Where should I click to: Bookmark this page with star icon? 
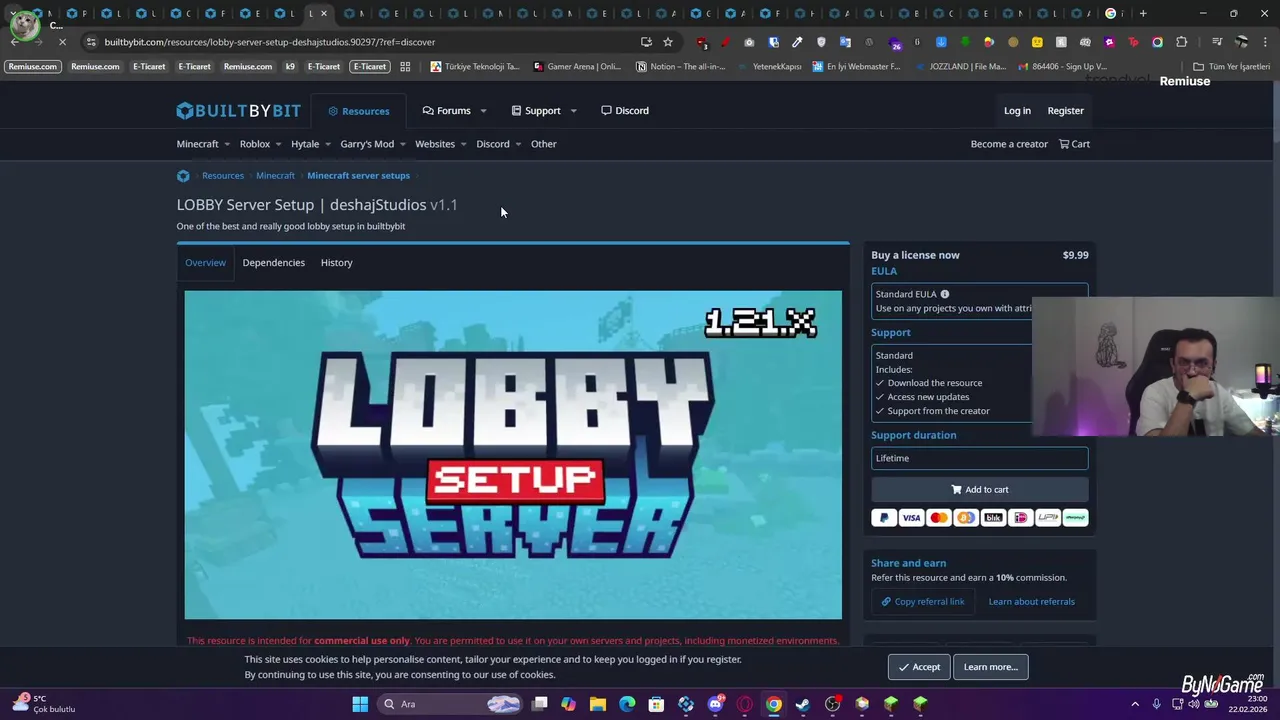tap(668, 42)
